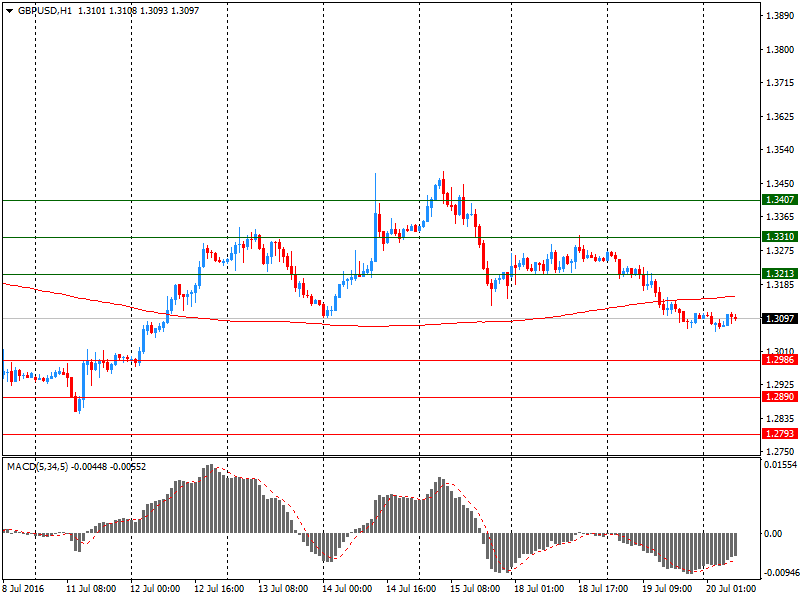The width and height of the screenshot is (800, 600).
Task: Click the 1.3800 price scale value
Action: [780, 49]
